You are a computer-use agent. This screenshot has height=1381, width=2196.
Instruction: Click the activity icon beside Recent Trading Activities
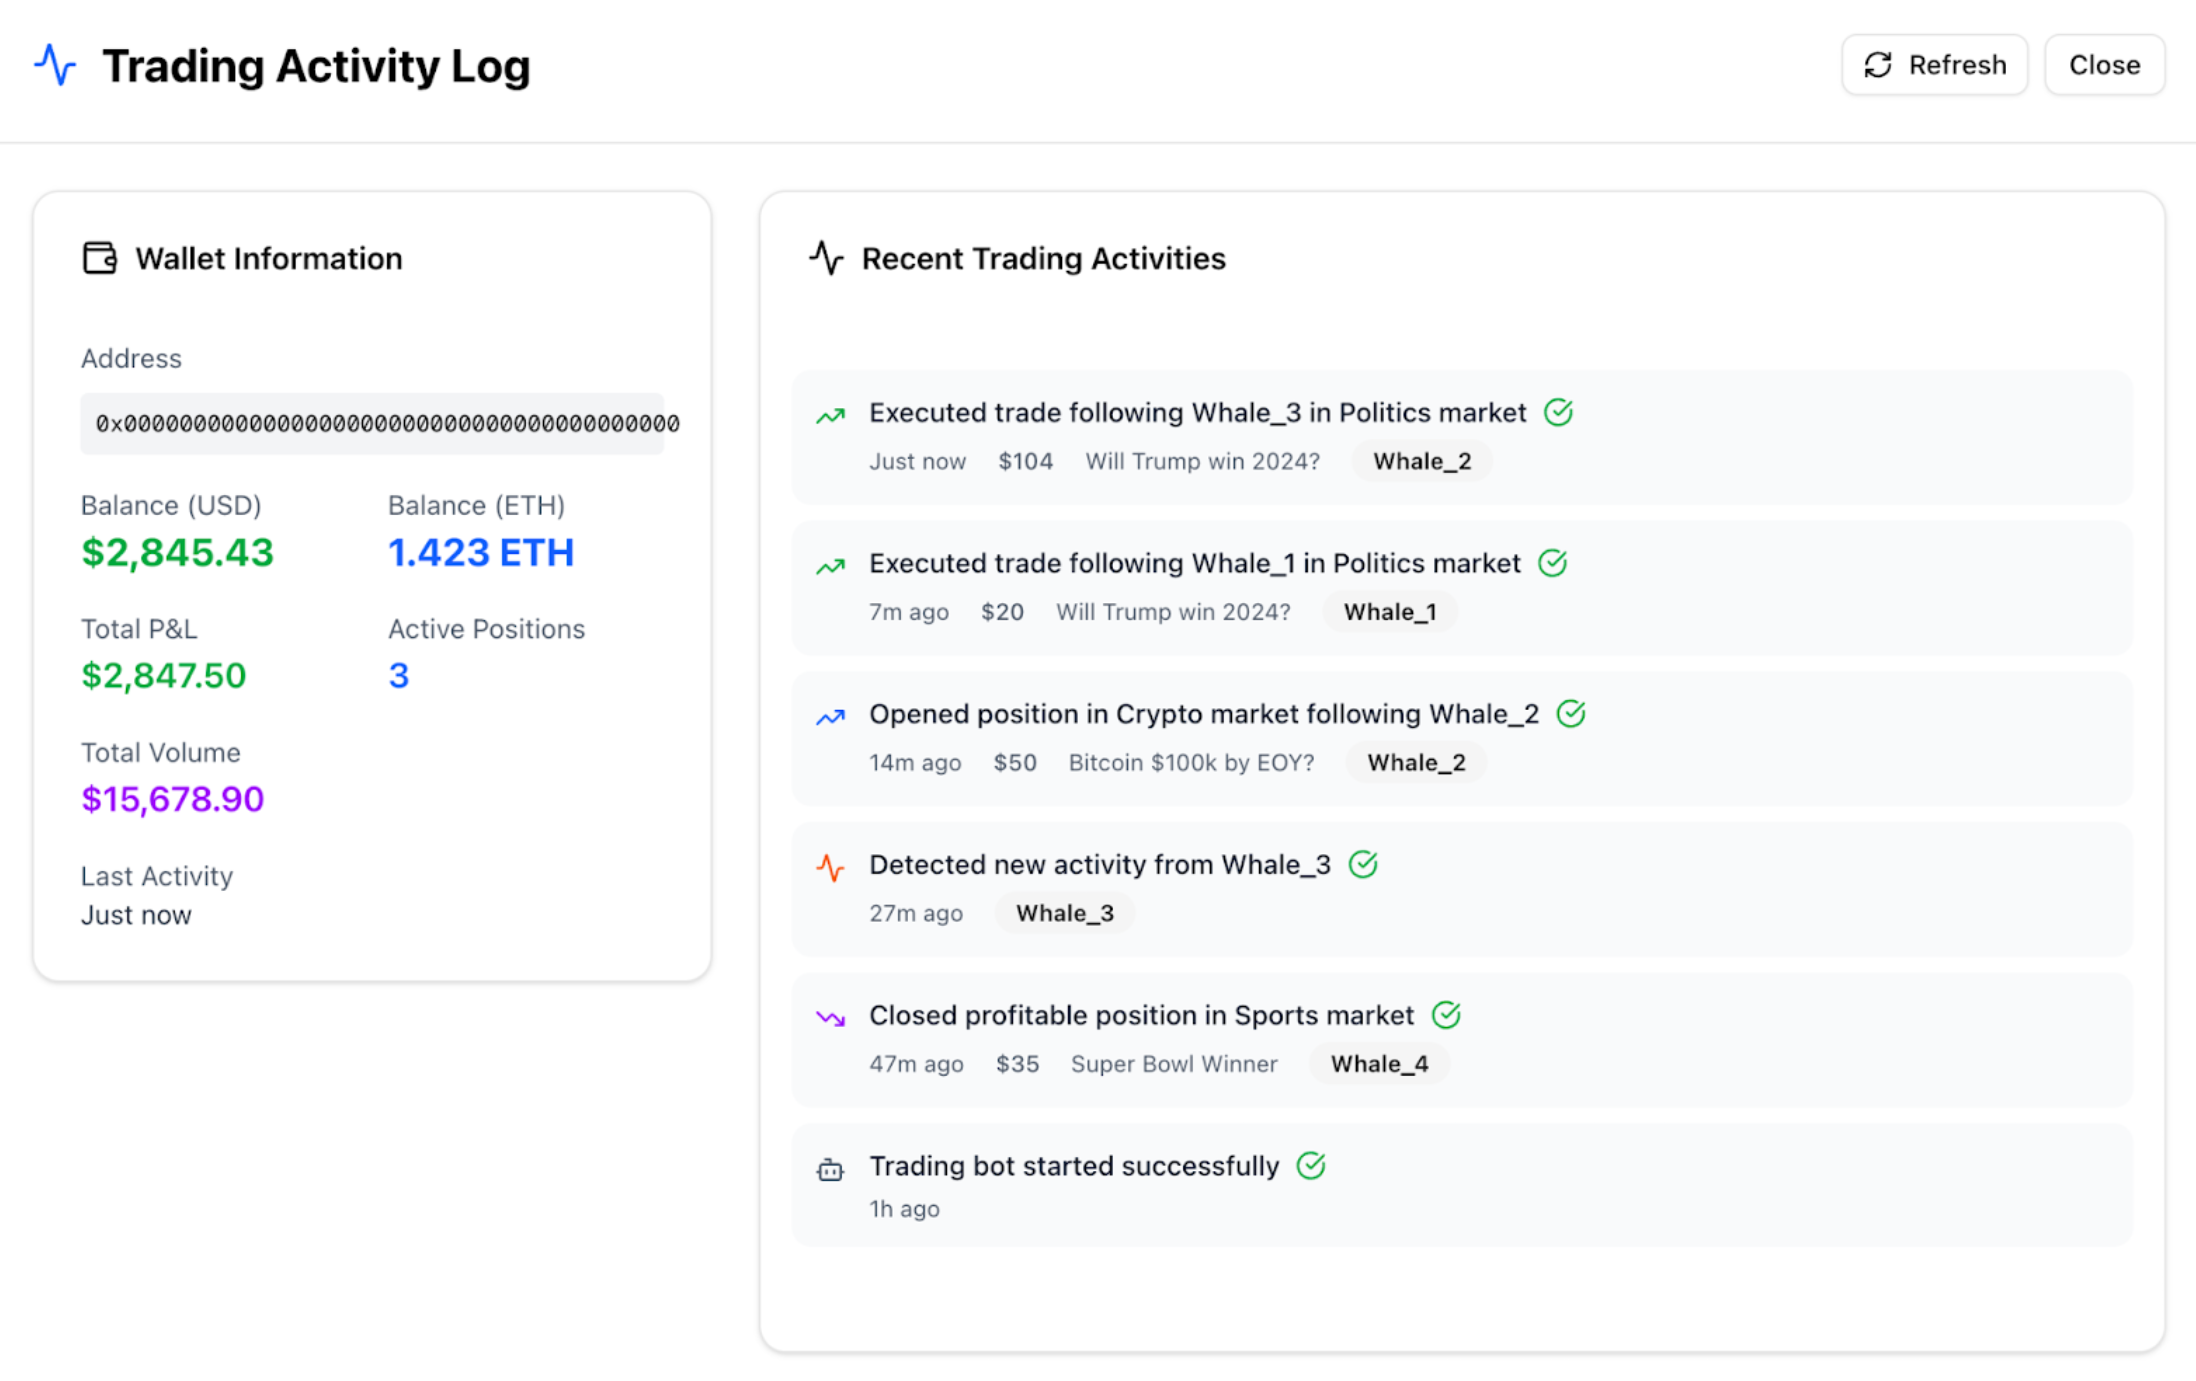click(x=826, y=258)
